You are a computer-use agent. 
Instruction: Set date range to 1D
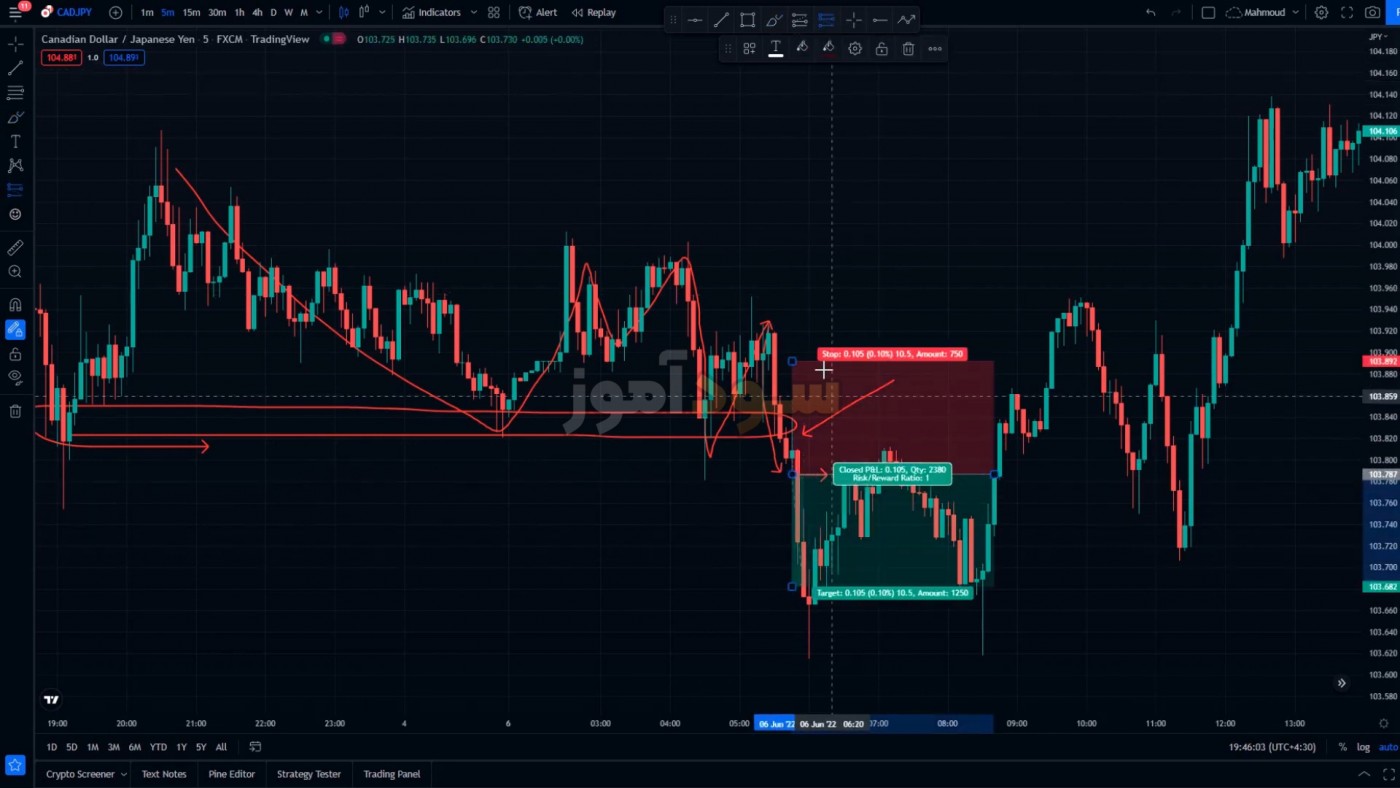(52, 747)
